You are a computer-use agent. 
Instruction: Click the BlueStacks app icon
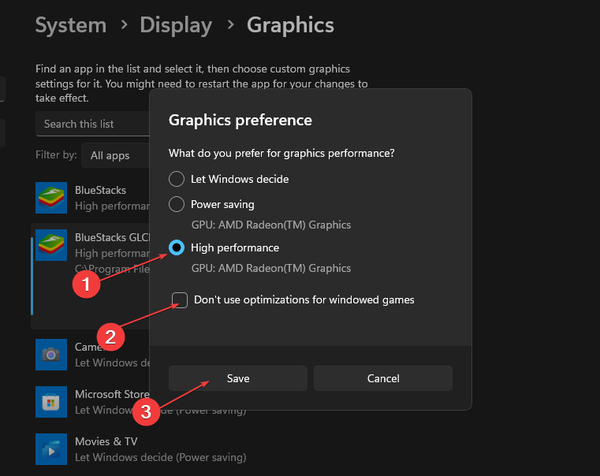click(x=51, y=197)
